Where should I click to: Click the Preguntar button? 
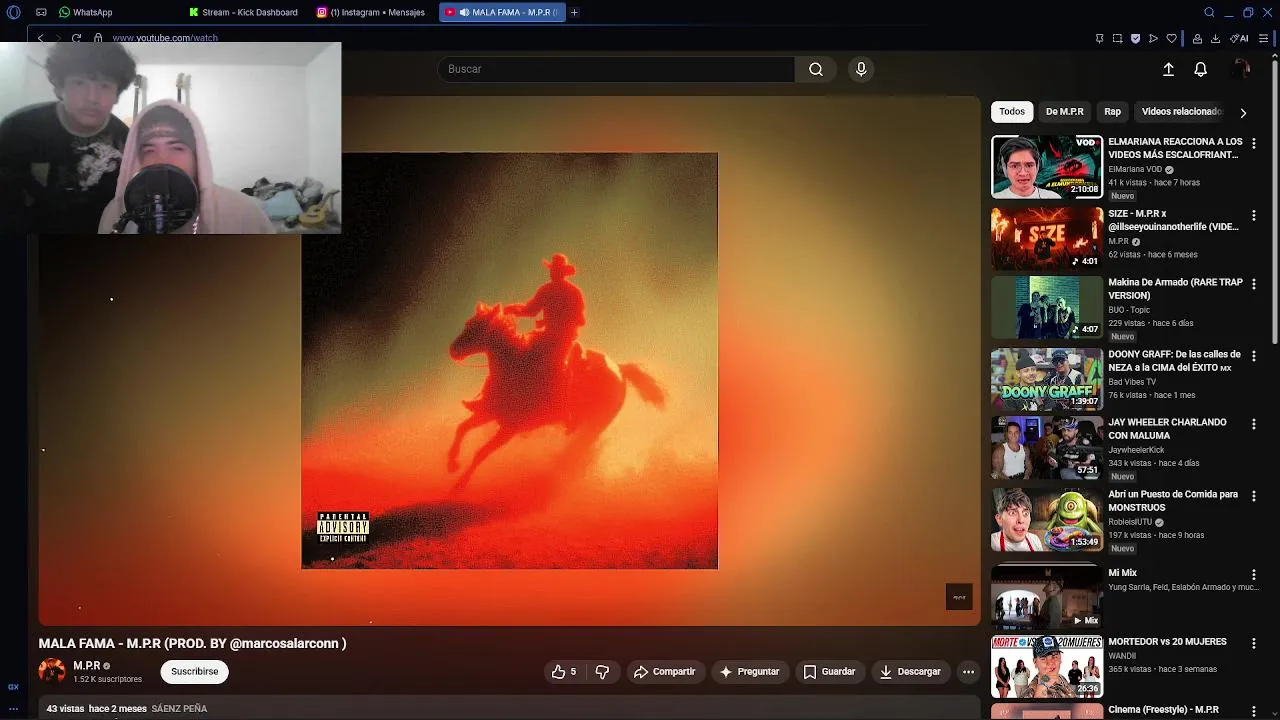click(x=749, y=672)
